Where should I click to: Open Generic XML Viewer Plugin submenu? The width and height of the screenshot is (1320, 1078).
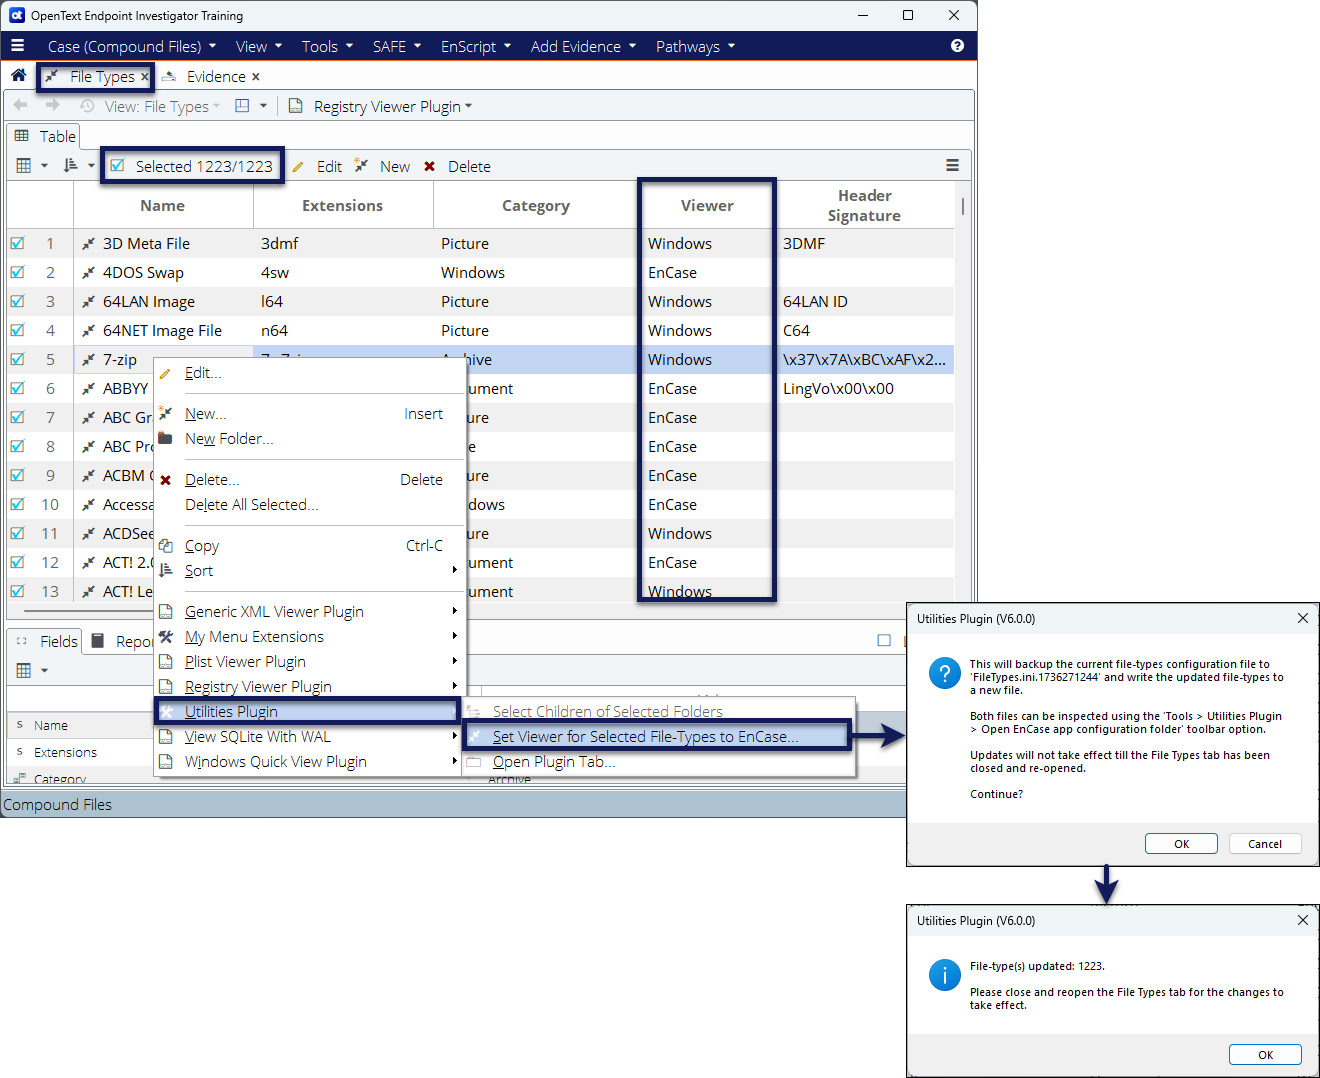point(308,612)
